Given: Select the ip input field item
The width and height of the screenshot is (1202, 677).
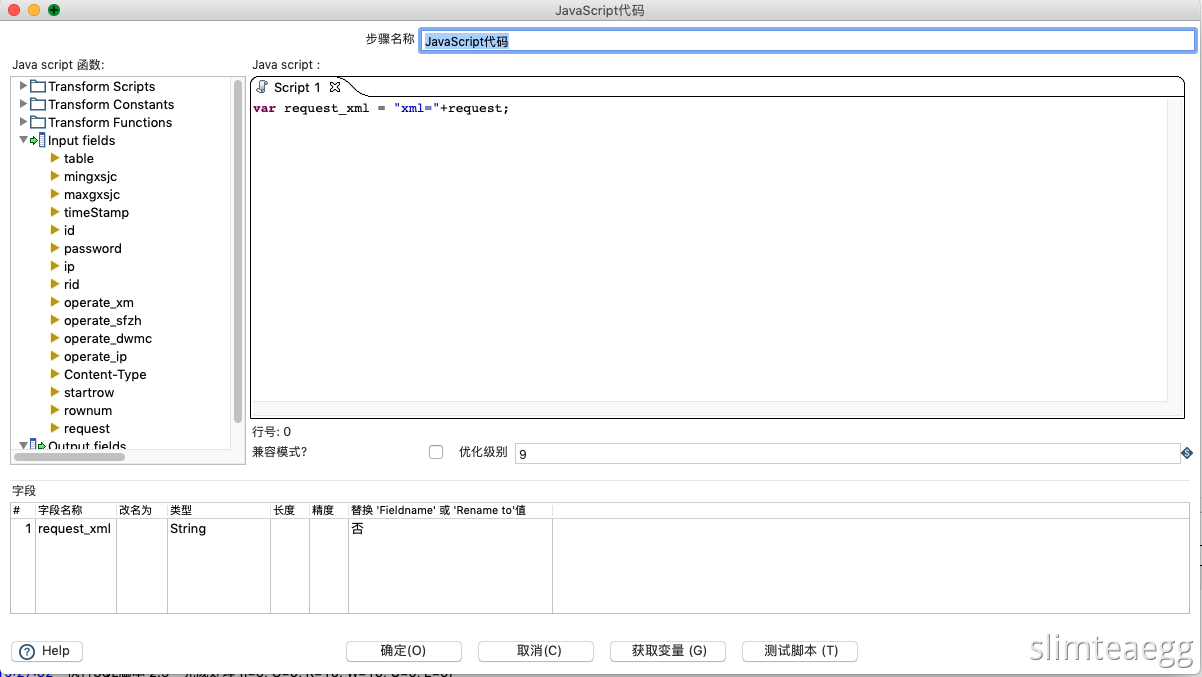Looking at the screenshot, I should [69, 266].
